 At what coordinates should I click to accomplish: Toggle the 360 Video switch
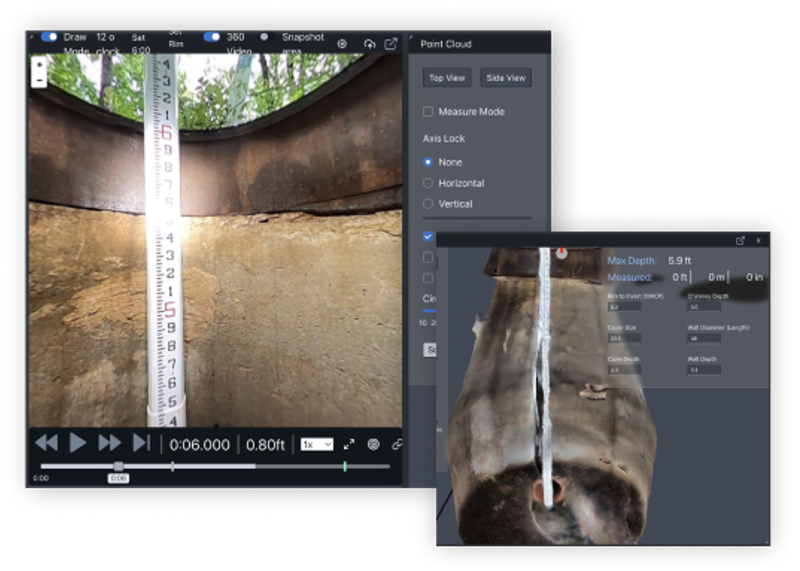click(212, 37)
